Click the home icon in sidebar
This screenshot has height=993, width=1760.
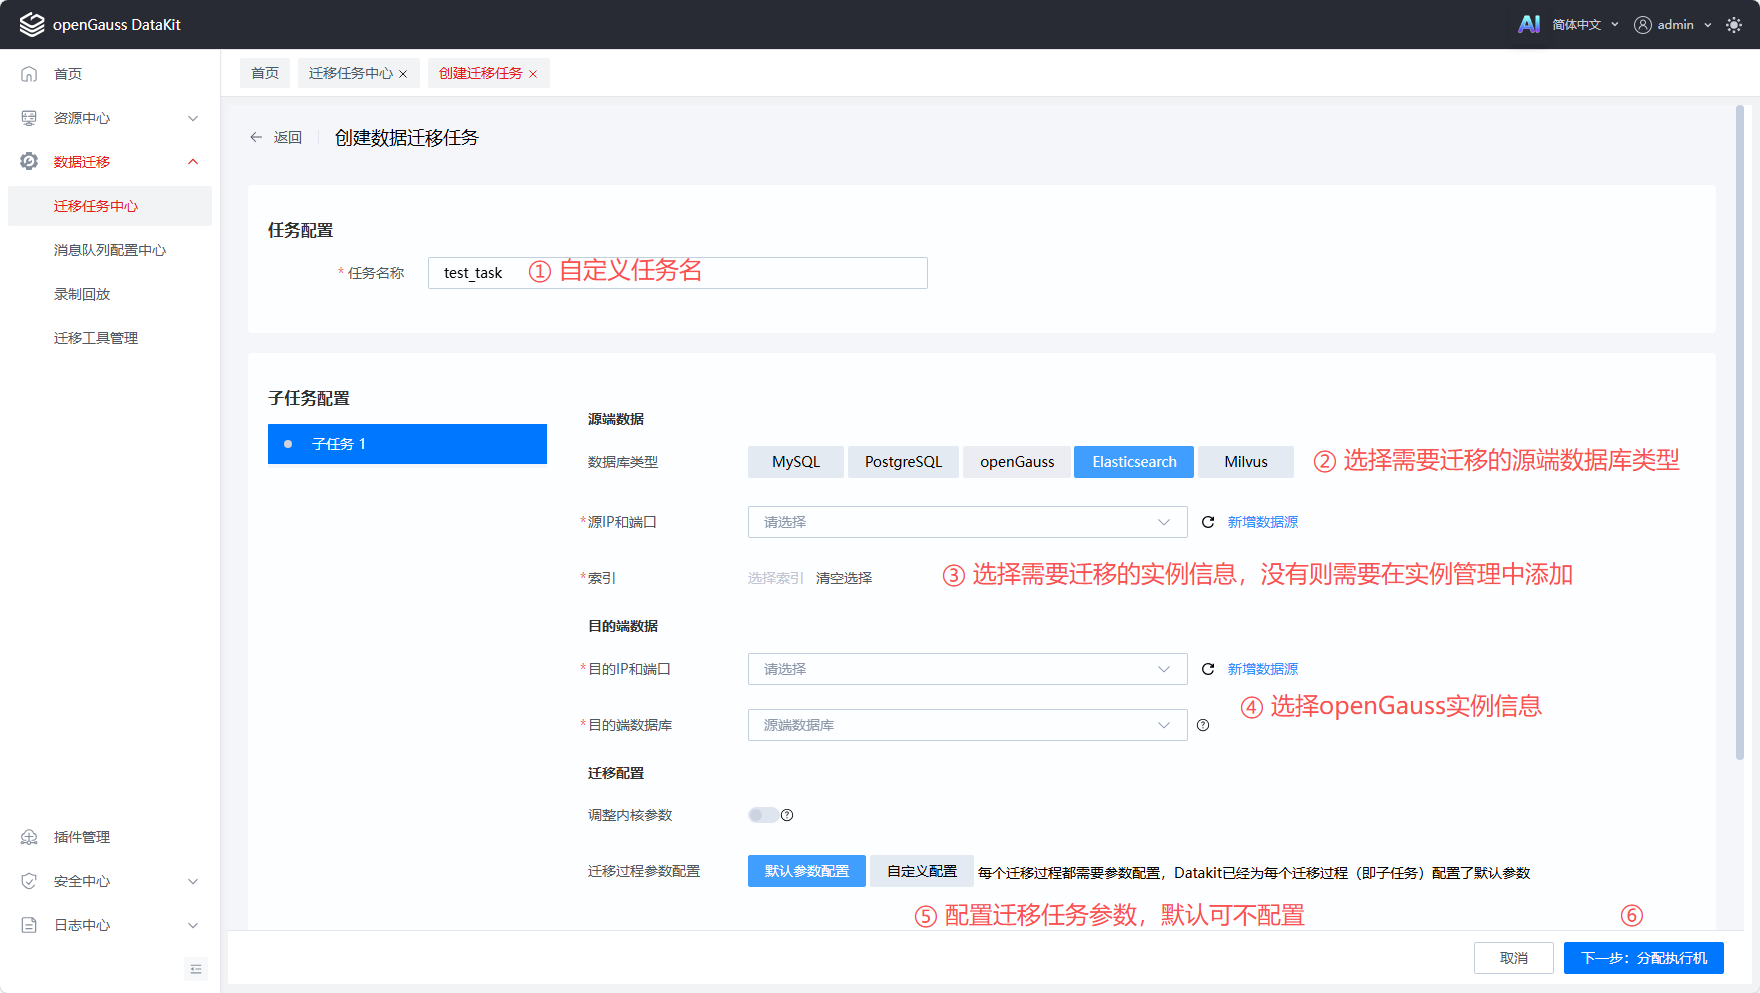point(29,74)
